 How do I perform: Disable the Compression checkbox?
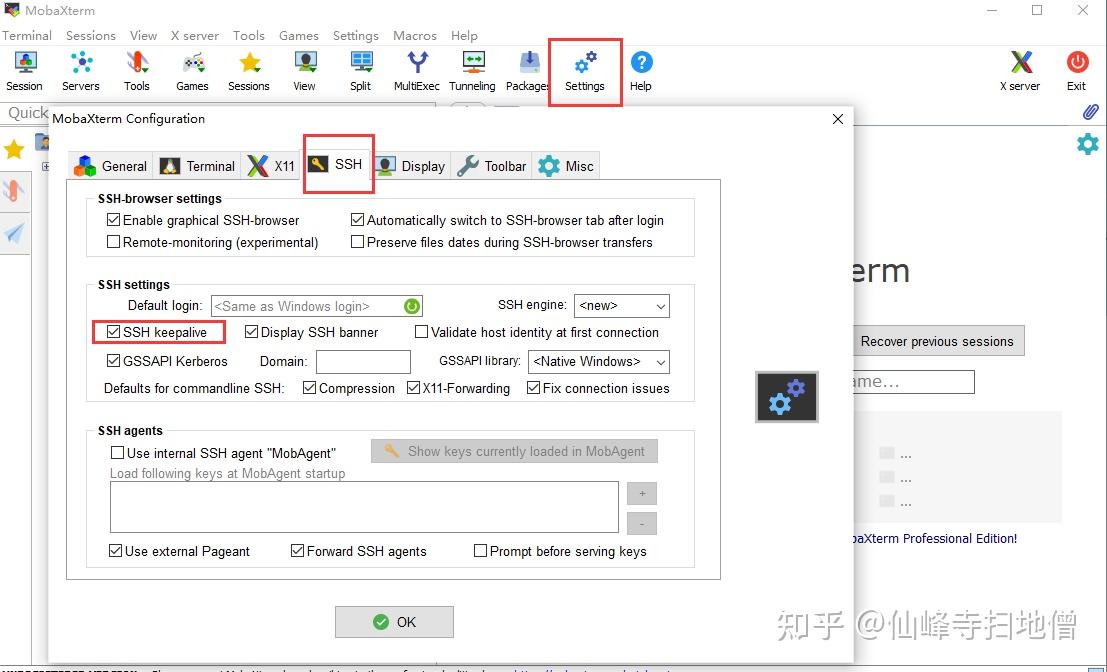point(309,388)
